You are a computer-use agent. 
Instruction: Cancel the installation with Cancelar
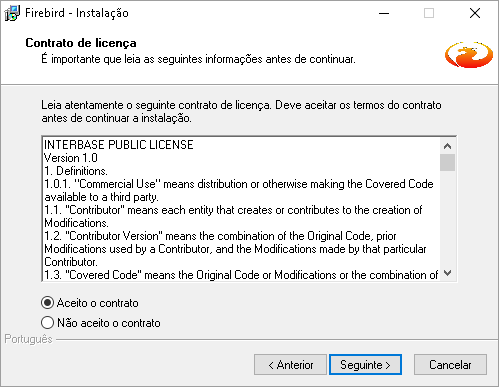coord(450,365)
